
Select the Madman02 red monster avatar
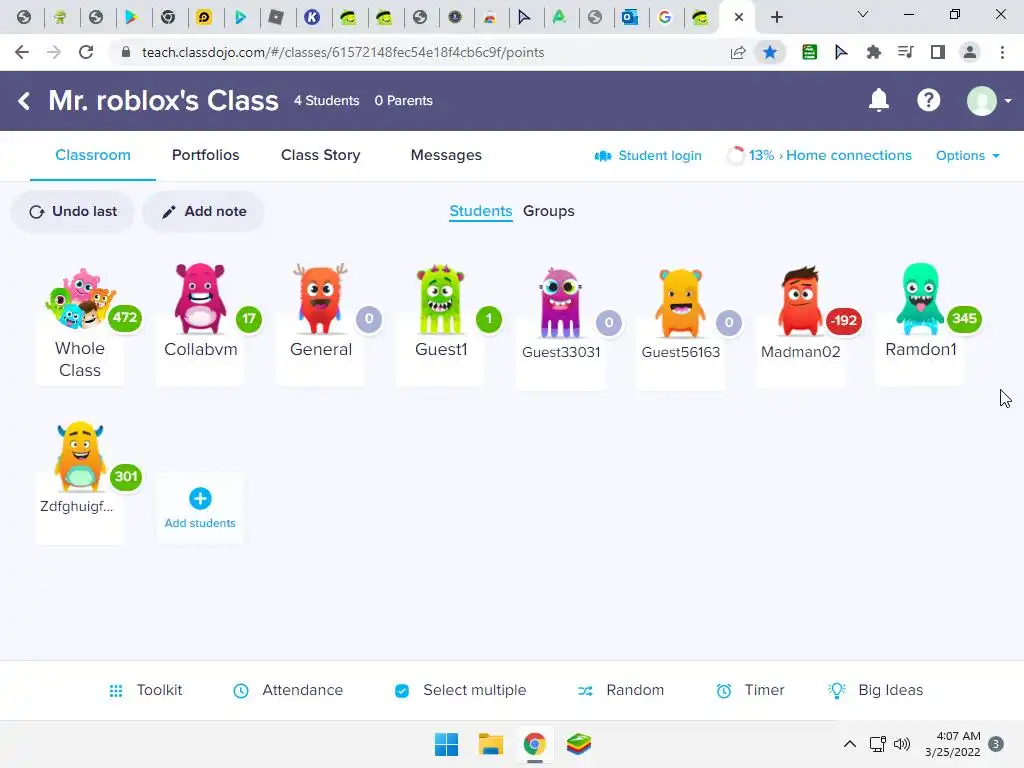(800, 302)
